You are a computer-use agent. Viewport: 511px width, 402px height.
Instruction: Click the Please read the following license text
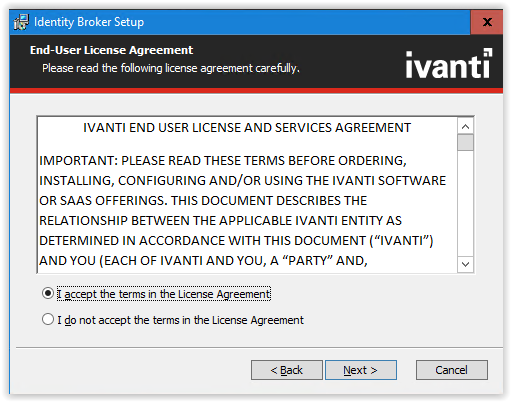(x=171, y=68)
